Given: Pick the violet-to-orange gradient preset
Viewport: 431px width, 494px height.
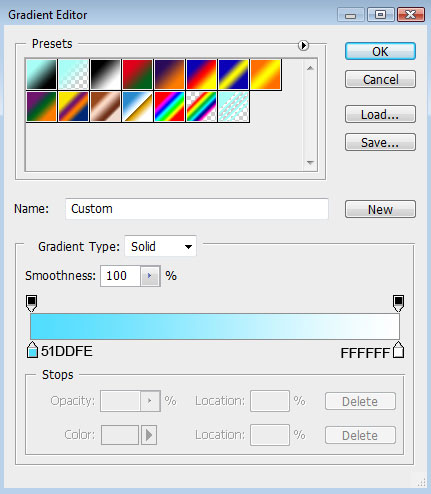Looking at the screenshot, I should (169, 75).
